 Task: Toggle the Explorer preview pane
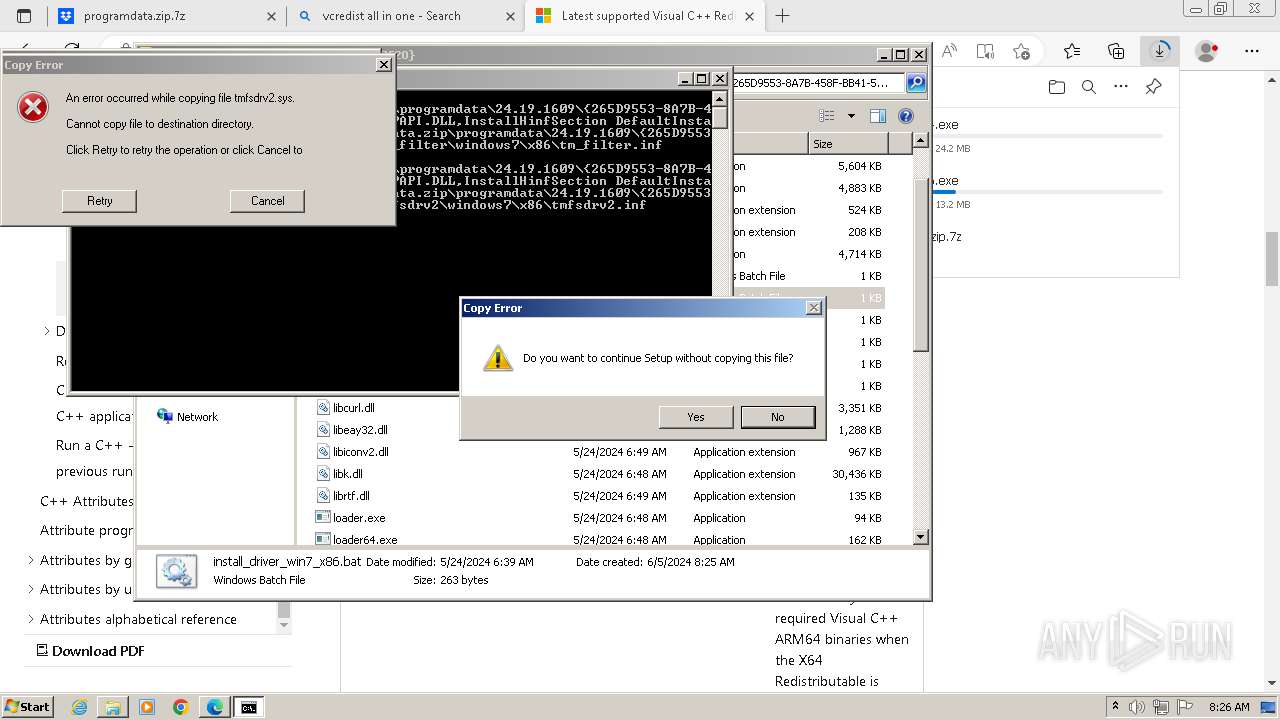[x=878, y=116]
